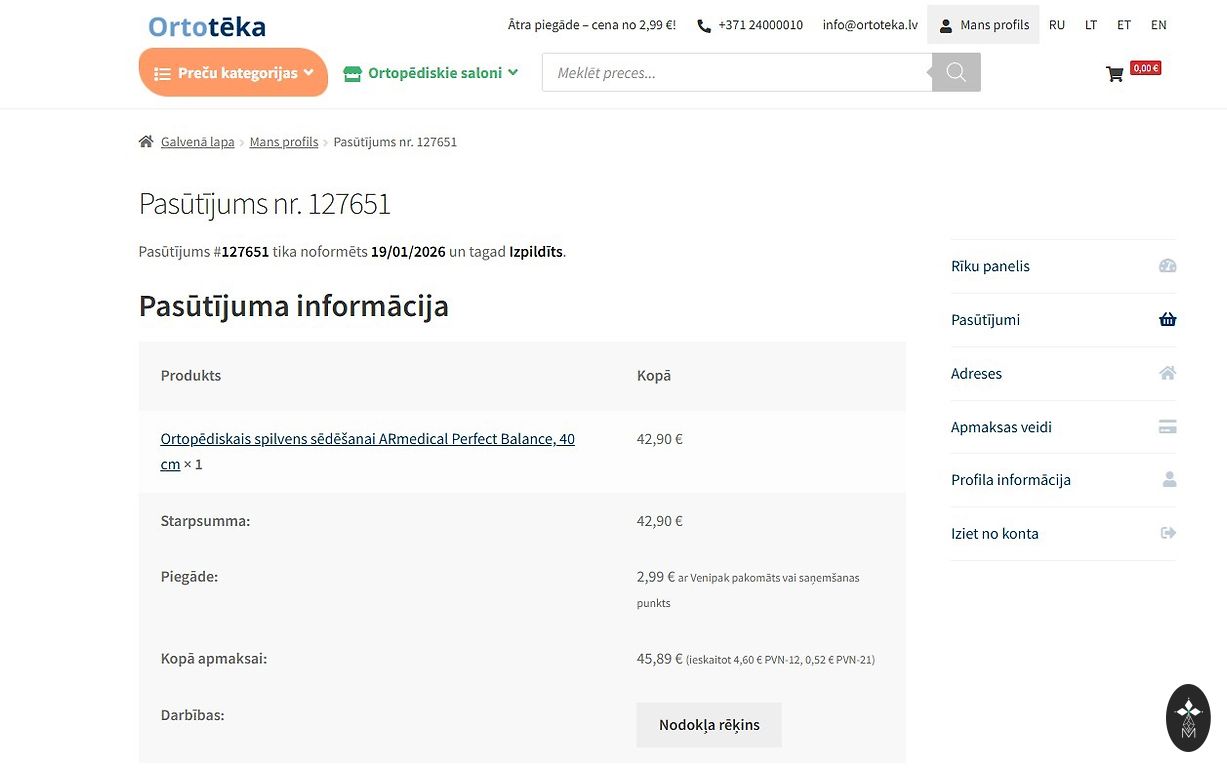
Task: Click the Iziet no konta logout icon
Action: point(1167,533)
